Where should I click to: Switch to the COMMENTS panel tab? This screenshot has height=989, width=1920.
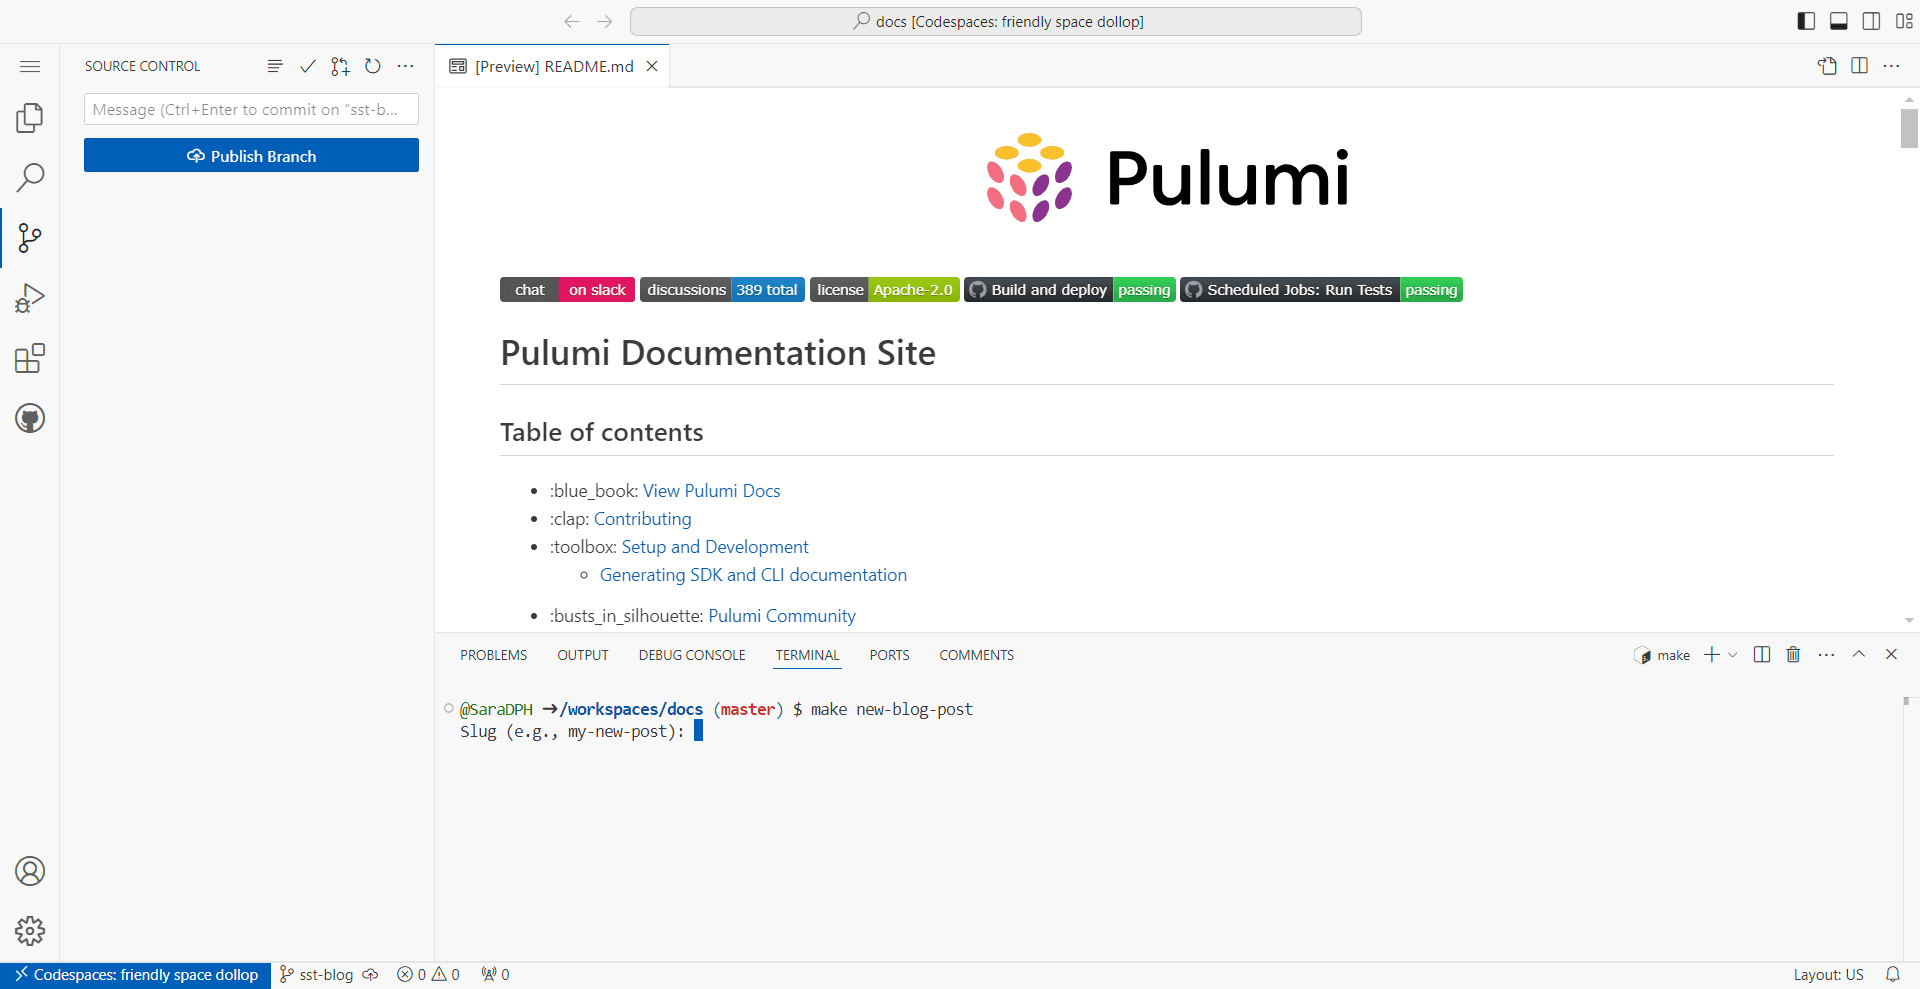[976, 655]
